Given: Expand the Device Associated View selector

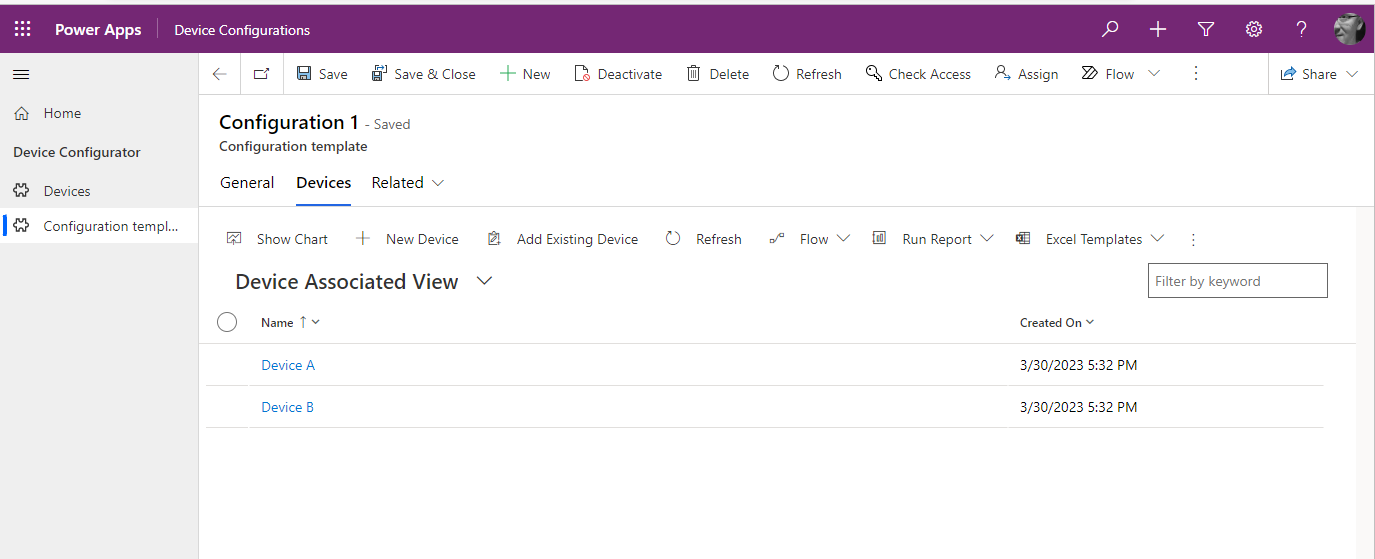Looking at the screenshot, I should coord(485,281).
